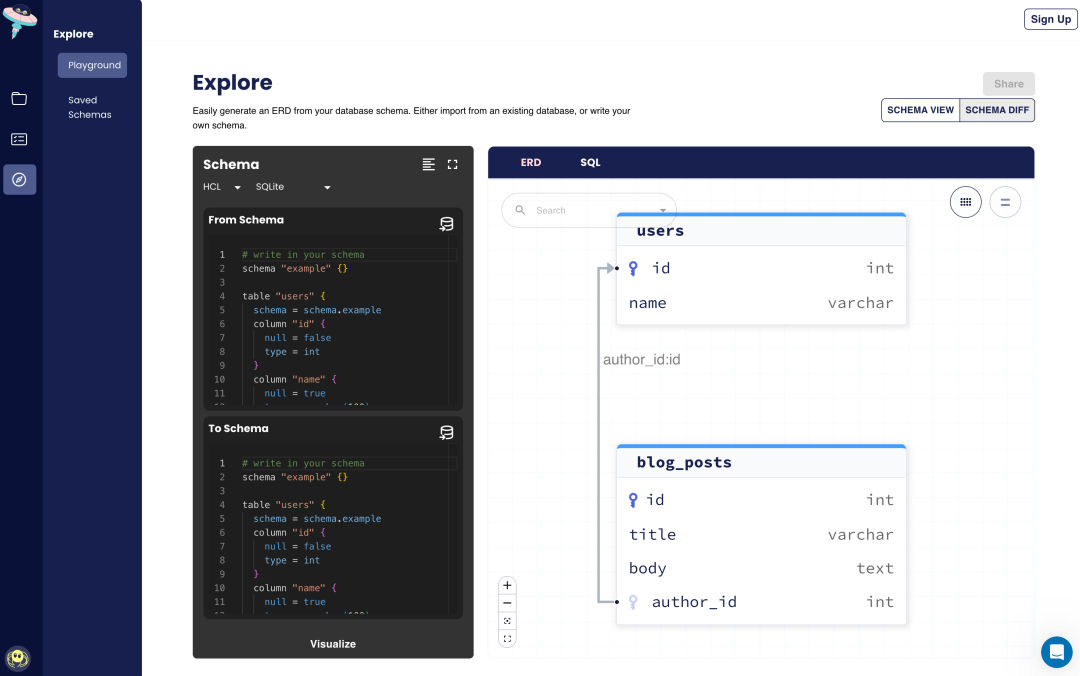Image resolution: width=1080 pixels, height=676 pixels.
Task: Click the name column in users table
Action: point(761,303)
